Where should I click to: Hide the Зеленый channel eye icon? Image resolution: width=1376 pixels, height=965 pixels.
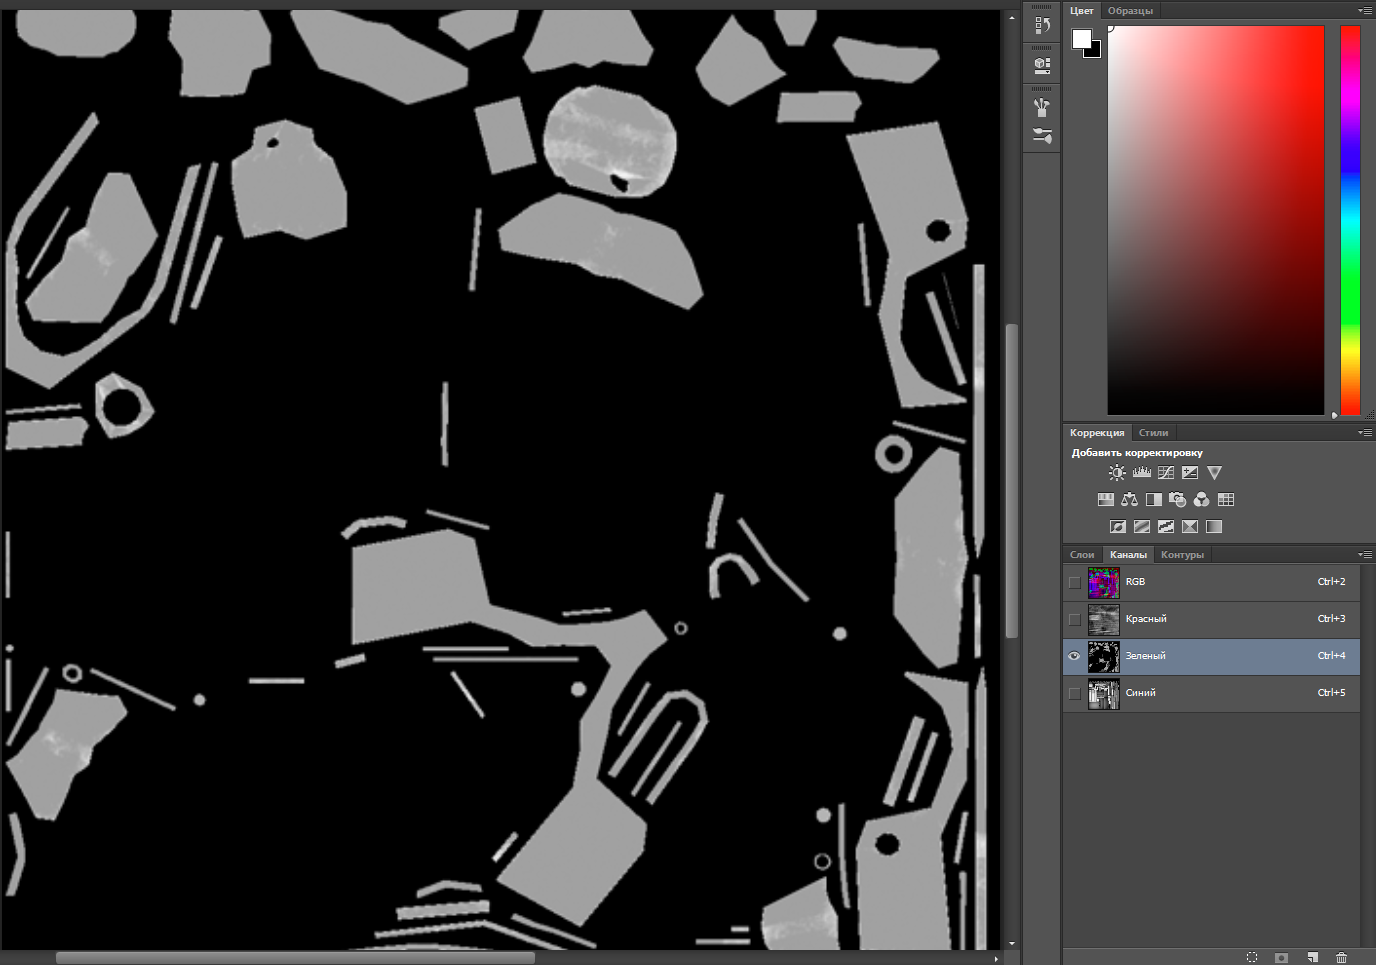click(1075, 656)
